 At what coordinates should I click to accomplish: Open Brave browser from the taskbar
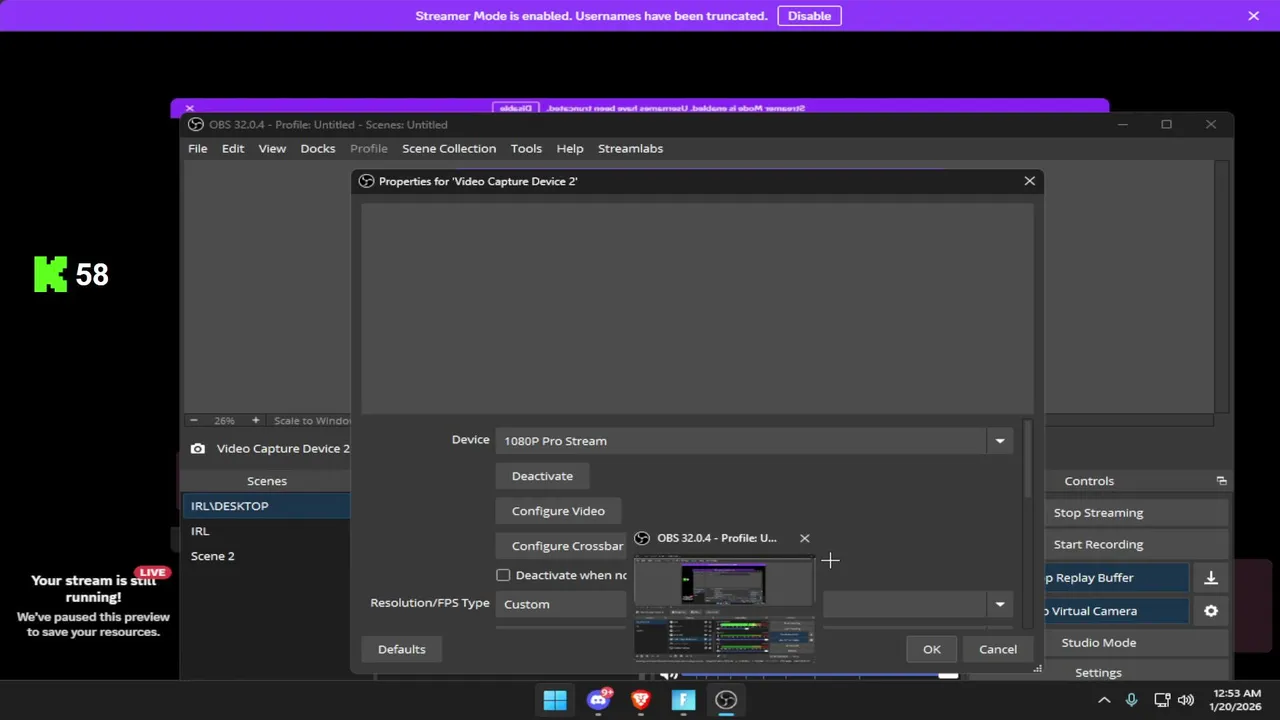click(x=641, y=700)
